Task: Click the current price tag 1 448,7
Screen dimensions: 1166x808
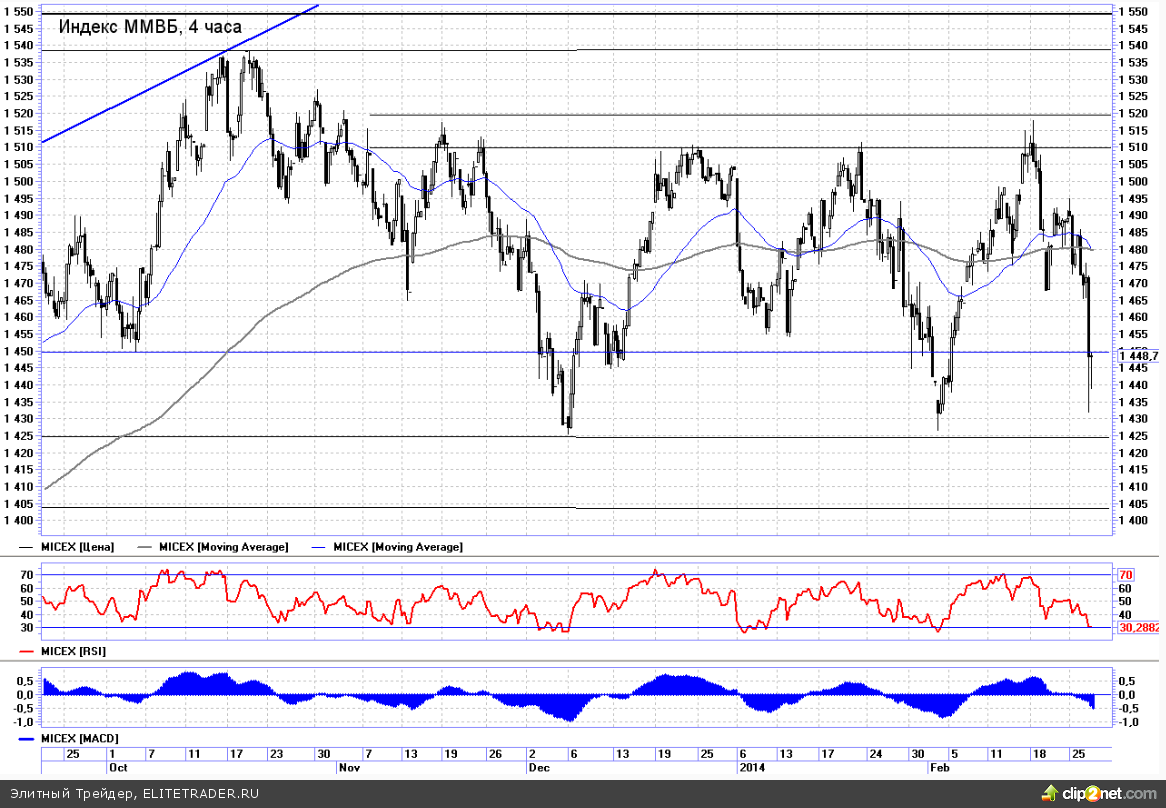Action: pyautogui.click(x=1138, y=355)
